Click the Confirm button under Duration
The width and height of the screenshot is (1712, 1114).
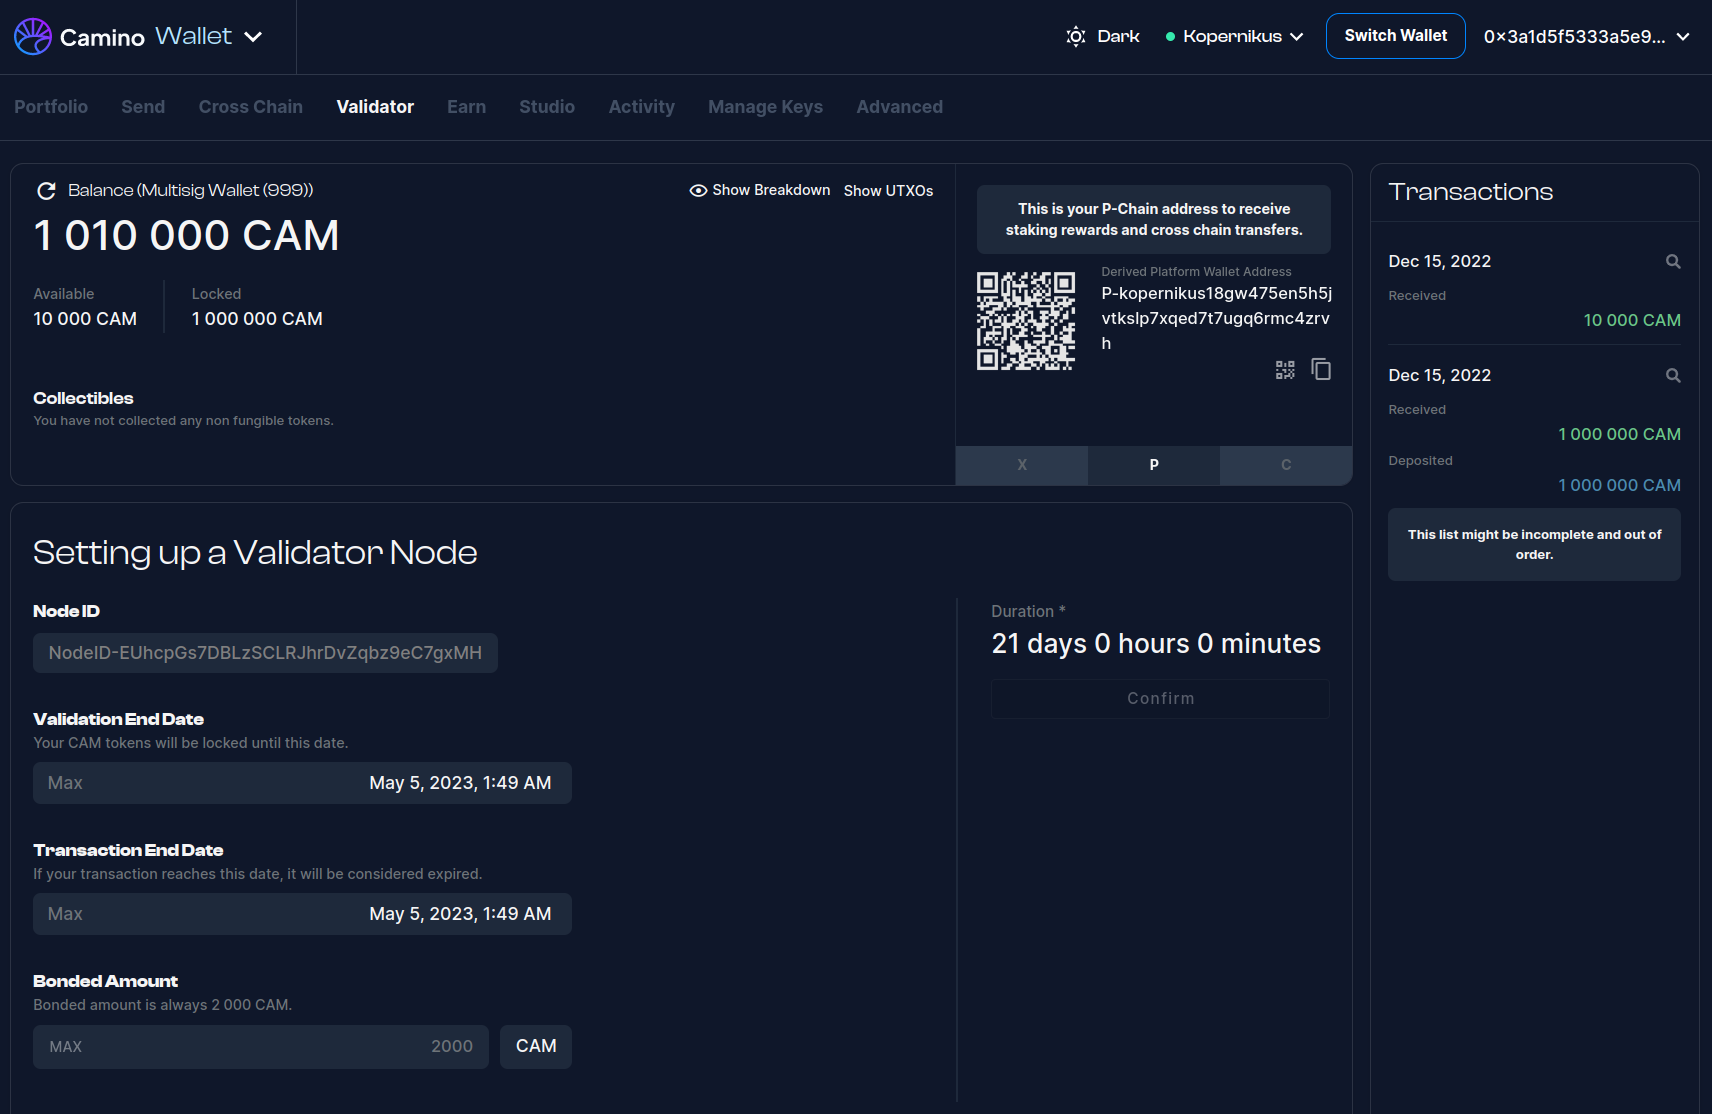(1160, 699)
